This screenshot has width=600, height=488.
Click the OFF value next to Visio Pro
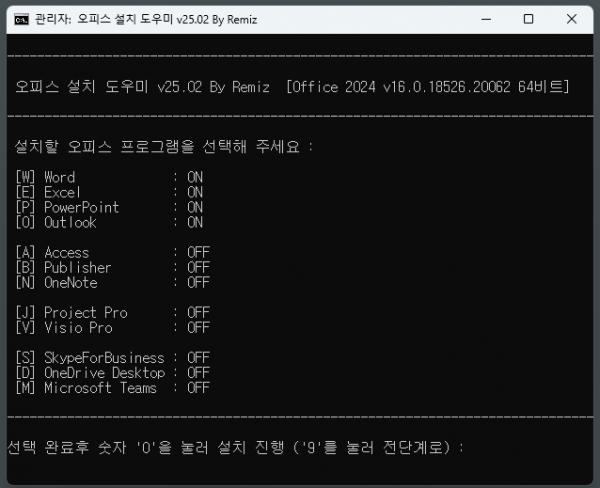pos(198,328)
